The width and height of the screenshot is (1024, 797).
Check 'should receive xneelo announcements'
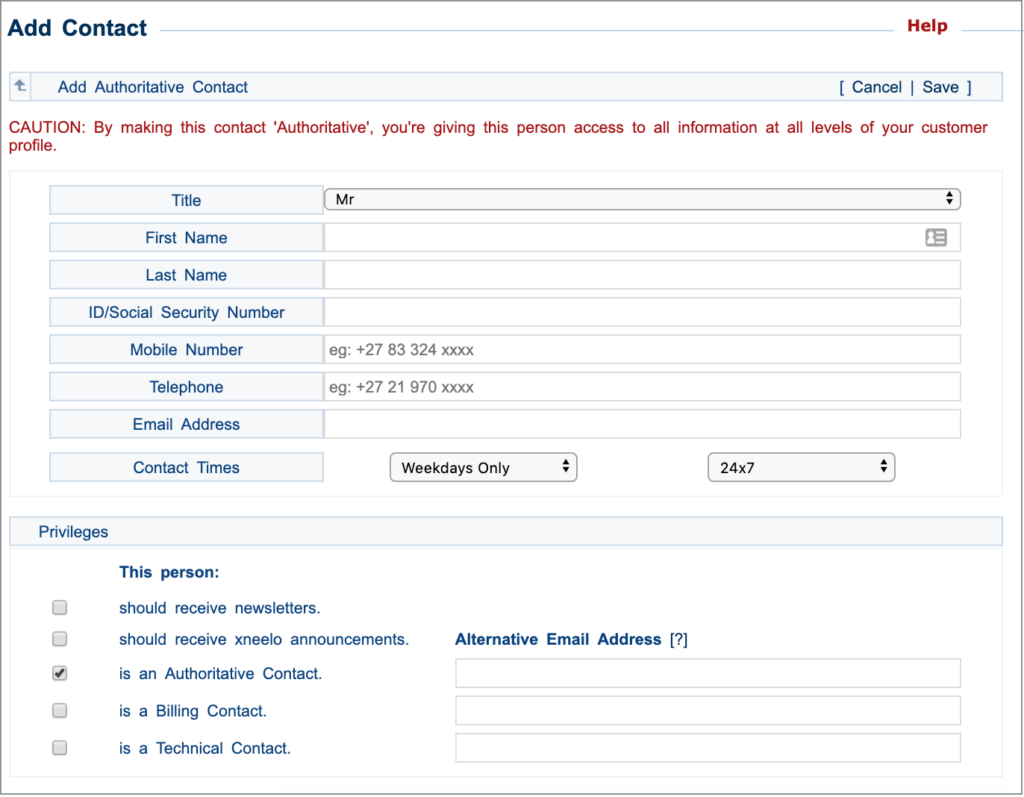tap(59, 639)
